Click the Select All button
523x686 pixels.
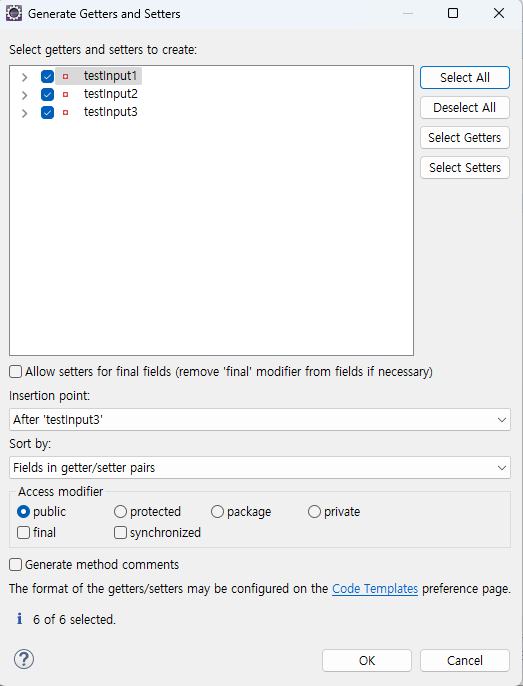coord(465,77)
